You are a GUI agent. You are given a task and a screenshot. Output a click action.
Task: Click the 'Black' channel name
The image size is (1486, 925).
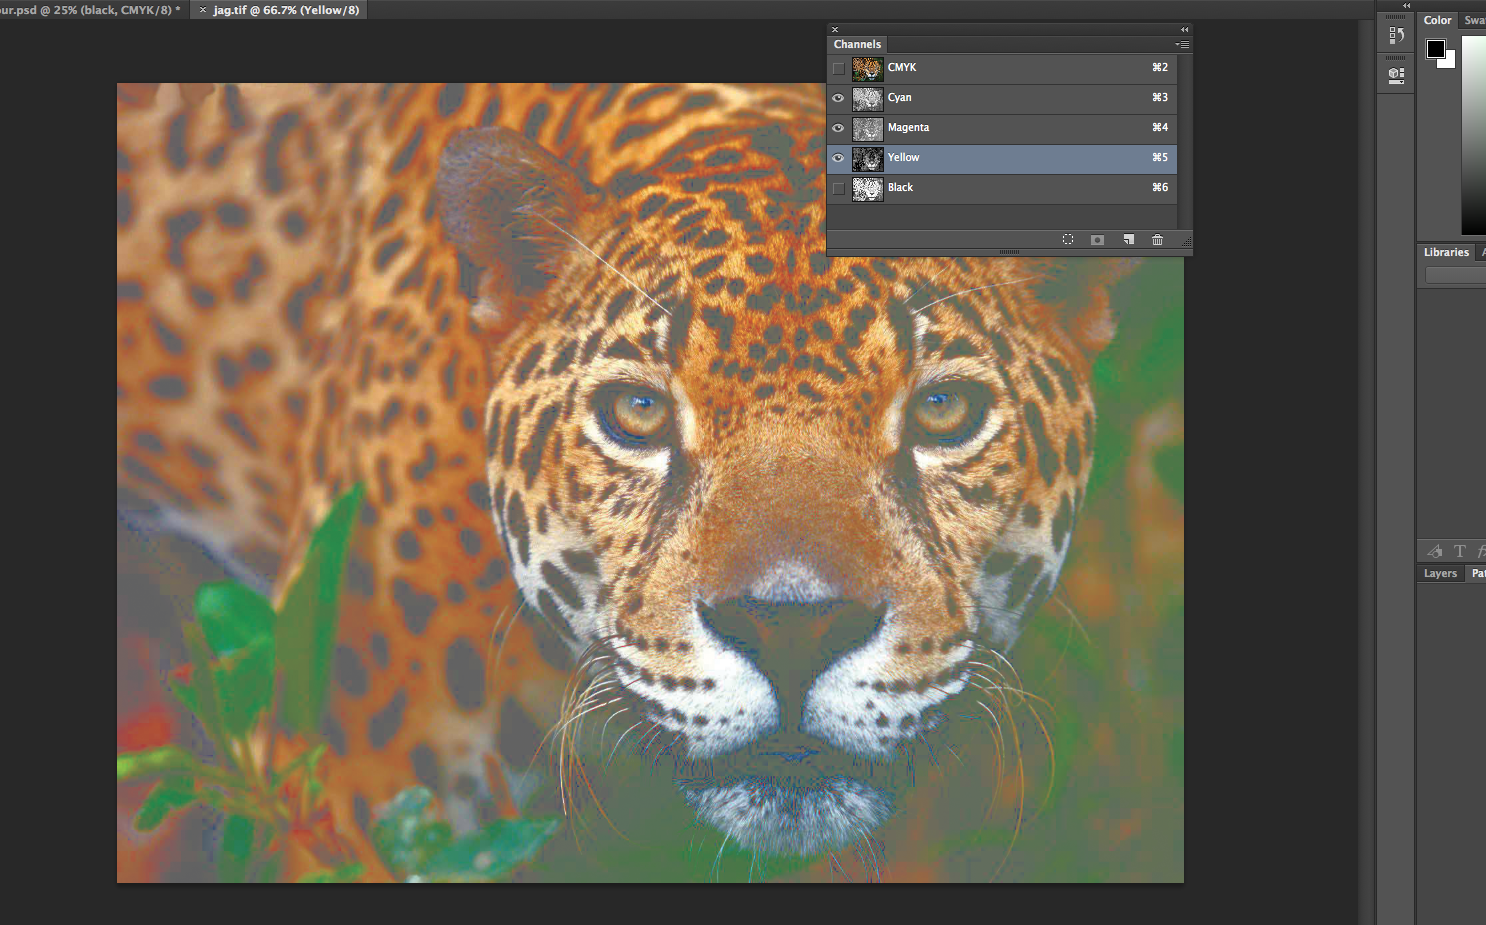pos(900,187)
